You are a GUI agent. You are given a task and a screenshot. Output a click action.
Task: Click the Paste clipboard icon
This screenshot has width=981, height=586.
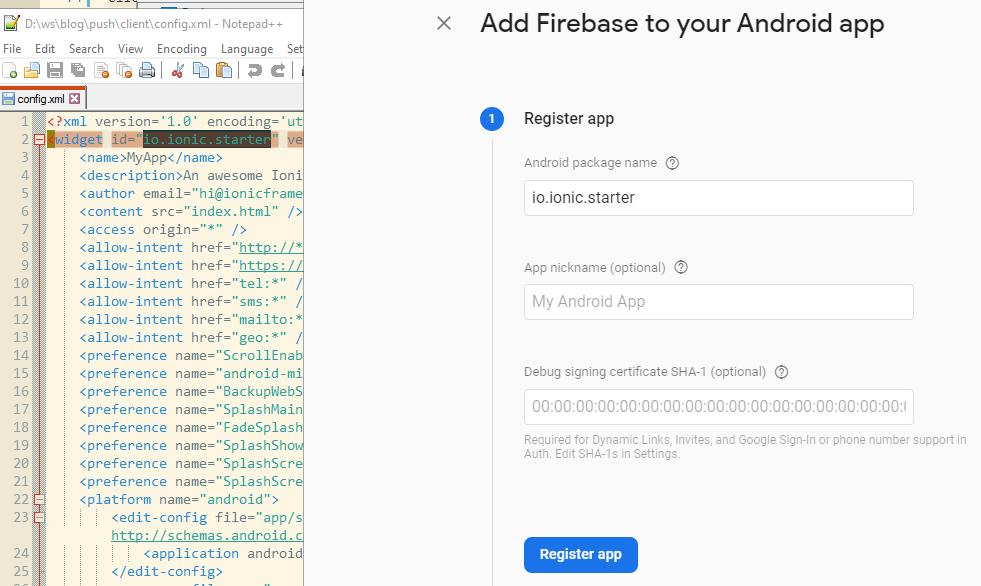224,70
